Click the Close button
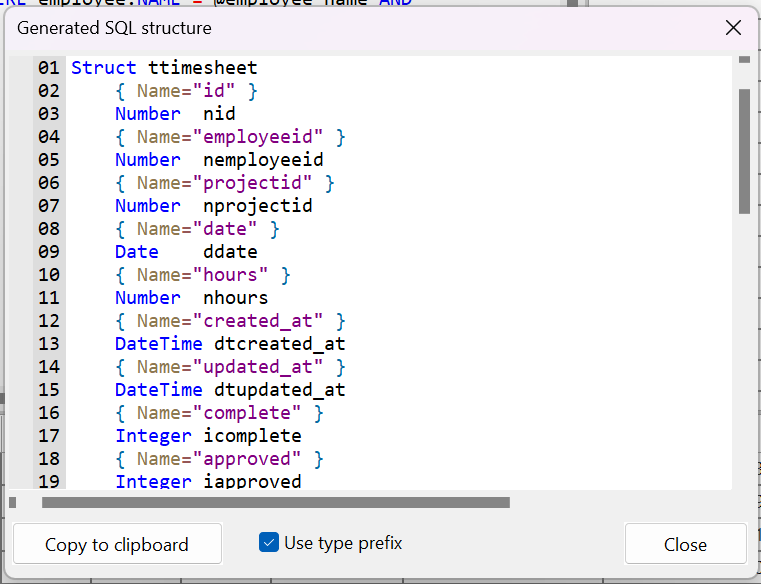This screenshot has width=761, height=584. 685,544
